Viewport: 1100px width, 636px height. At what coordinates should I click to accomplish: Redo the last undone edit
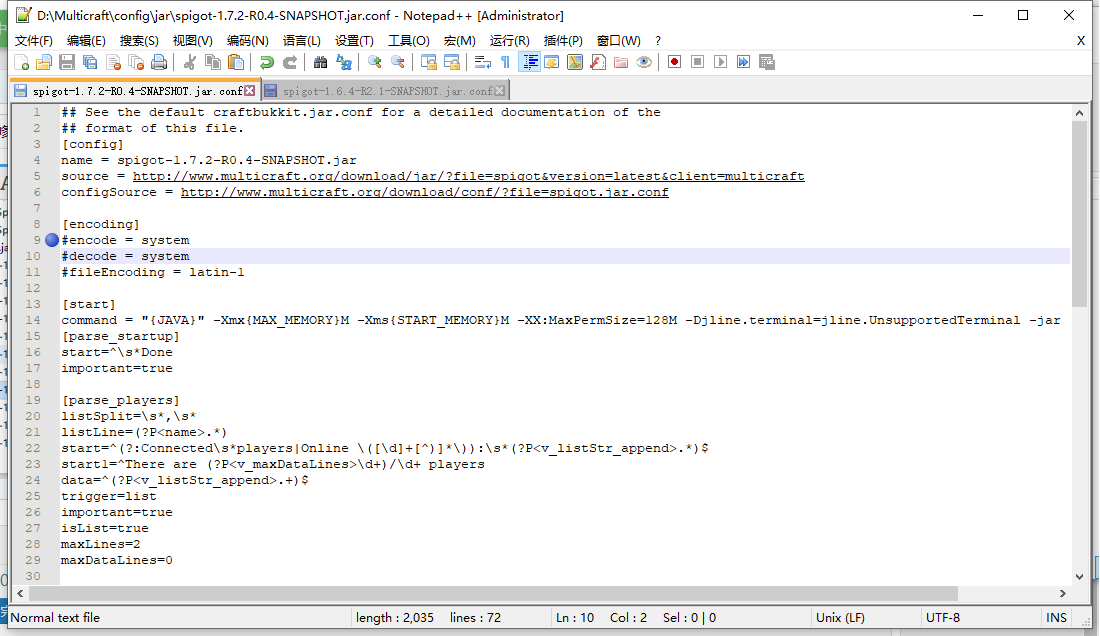(x=290, y=62)
